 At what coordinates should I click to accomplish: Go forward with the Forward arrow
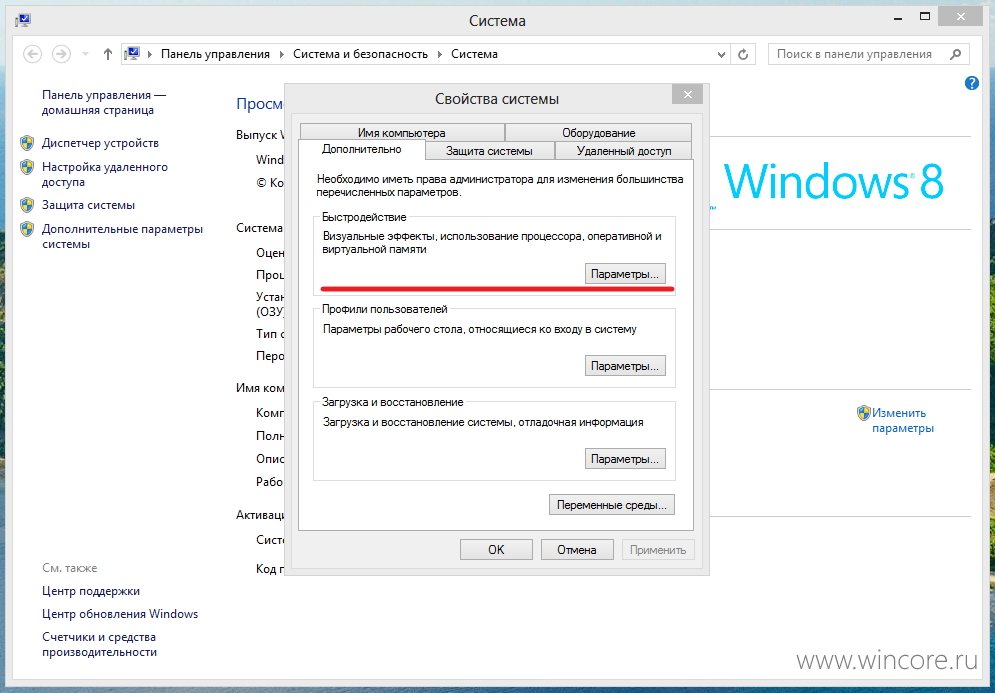(x=61, y=54)
